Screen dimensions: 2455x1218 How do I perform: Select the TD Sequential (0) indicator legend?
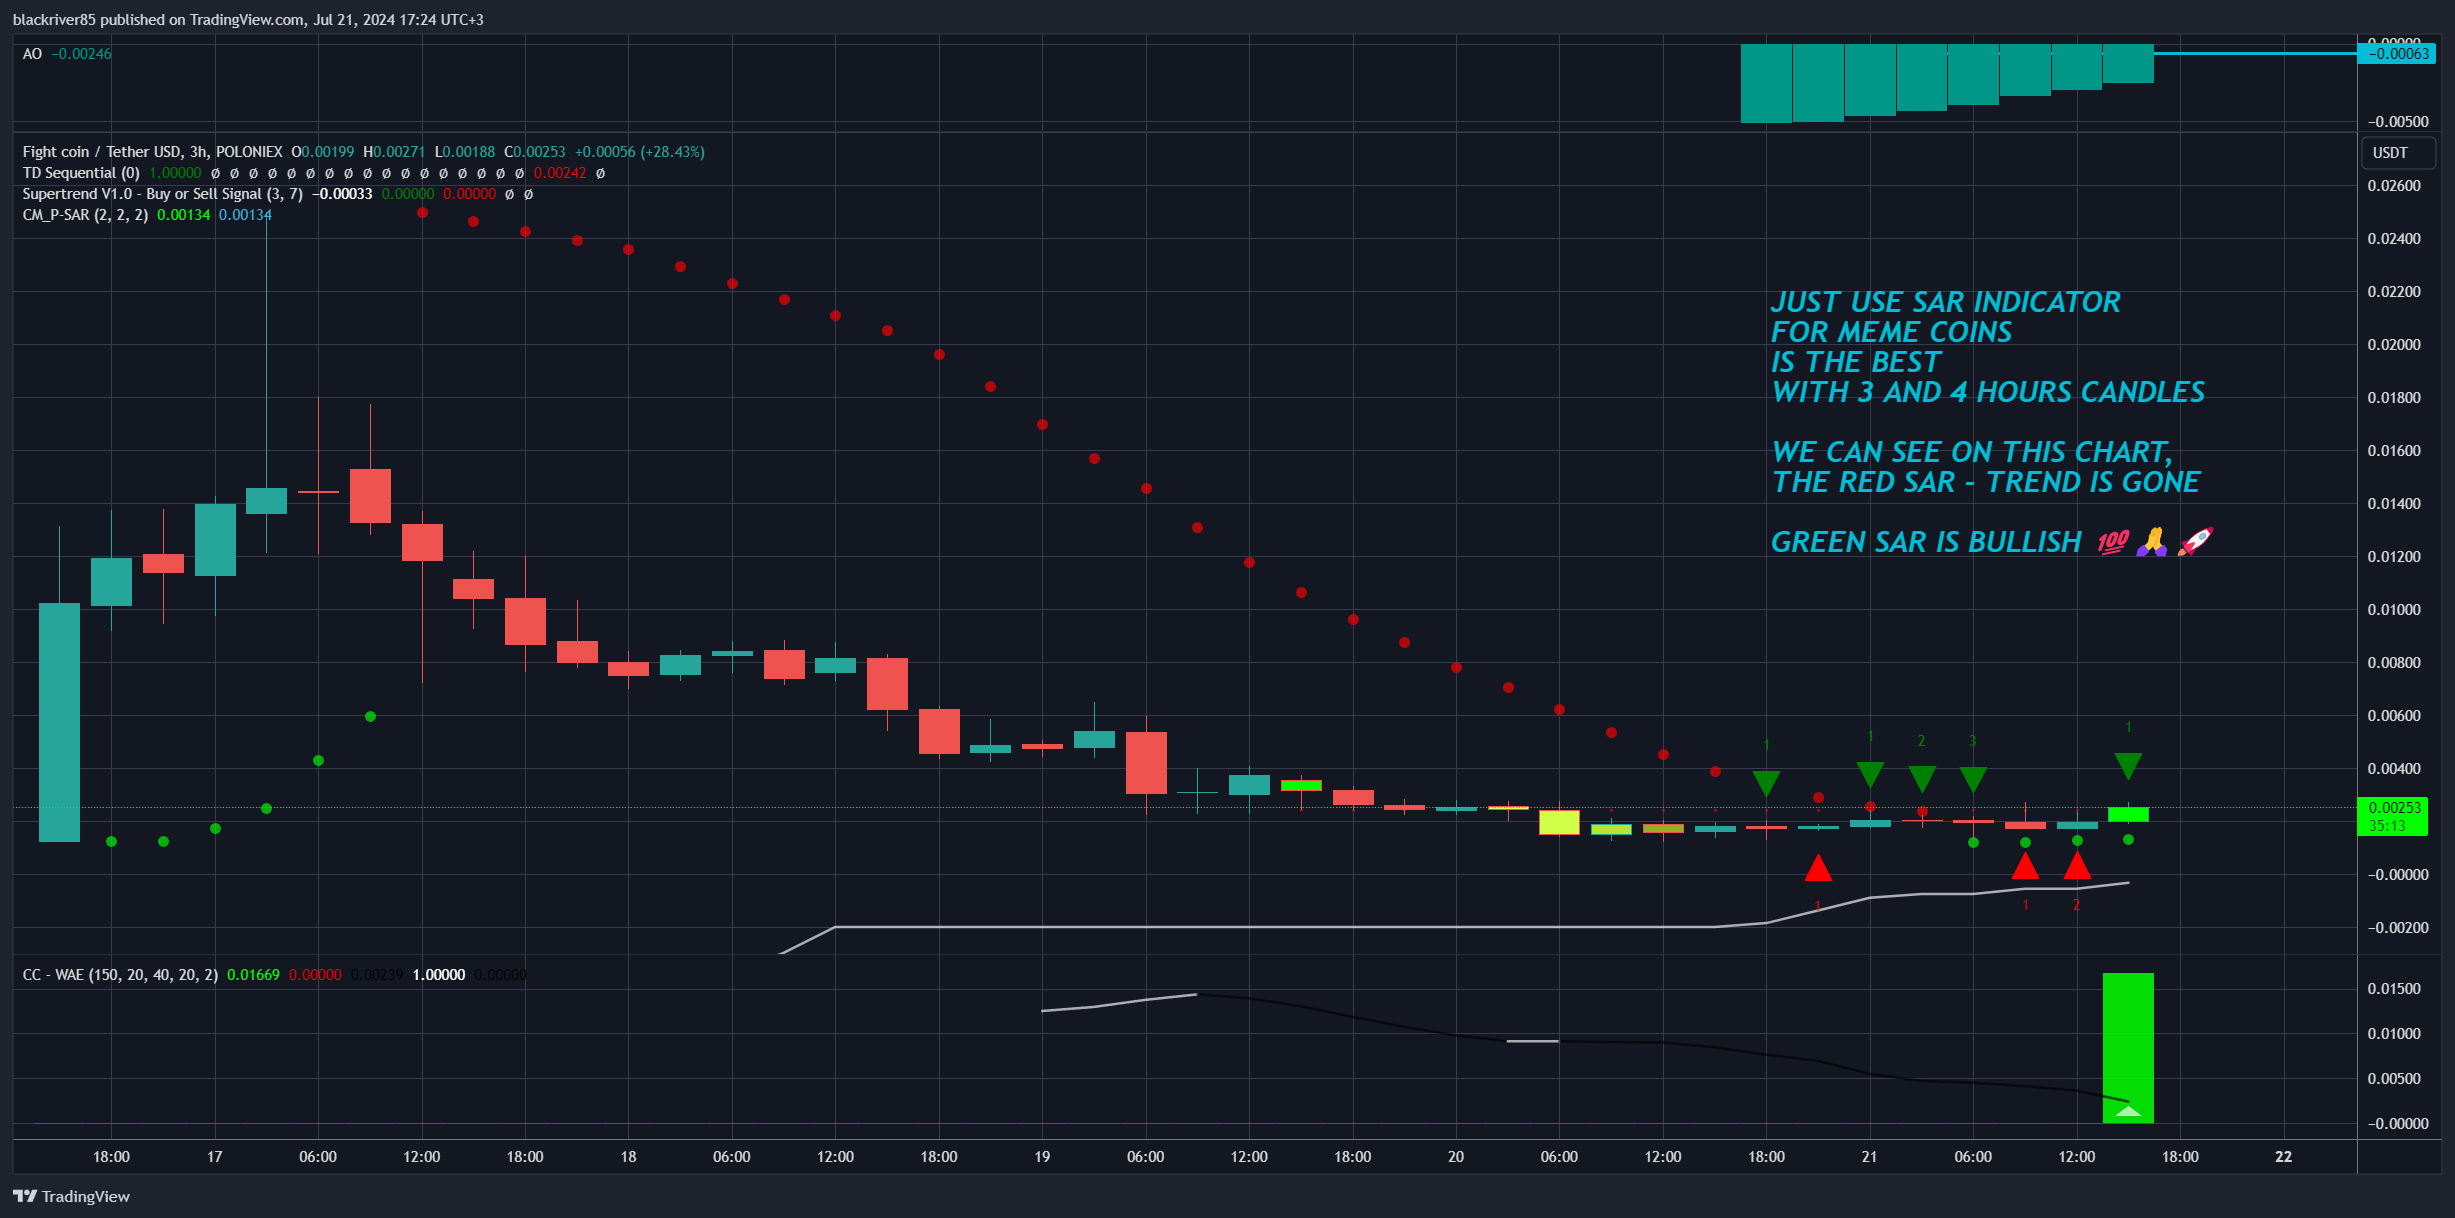[81, 173]
